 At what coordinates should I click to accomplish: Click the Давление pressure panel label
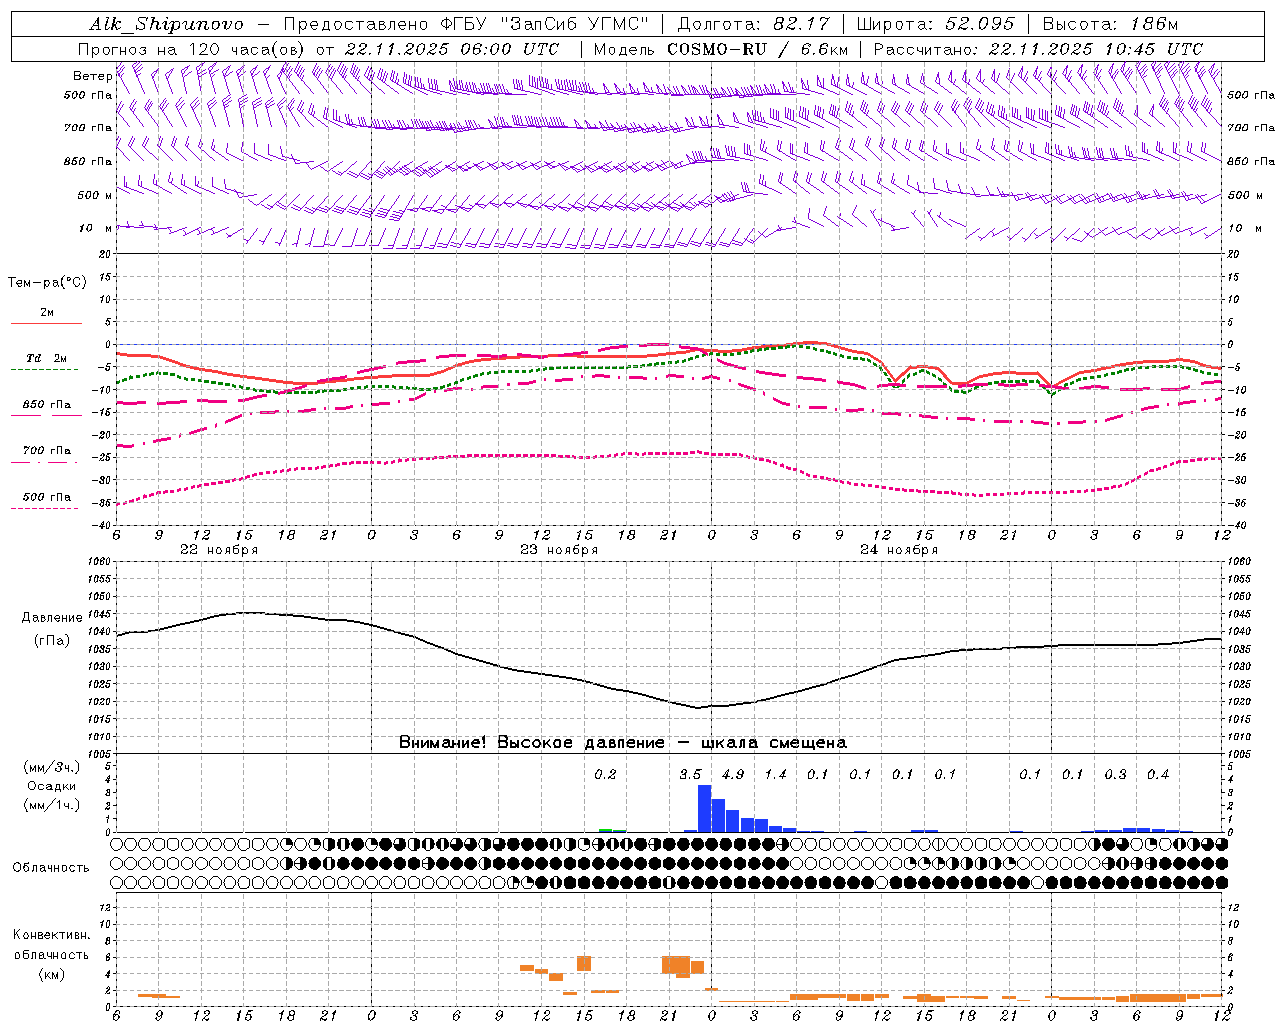pos(52,618)
